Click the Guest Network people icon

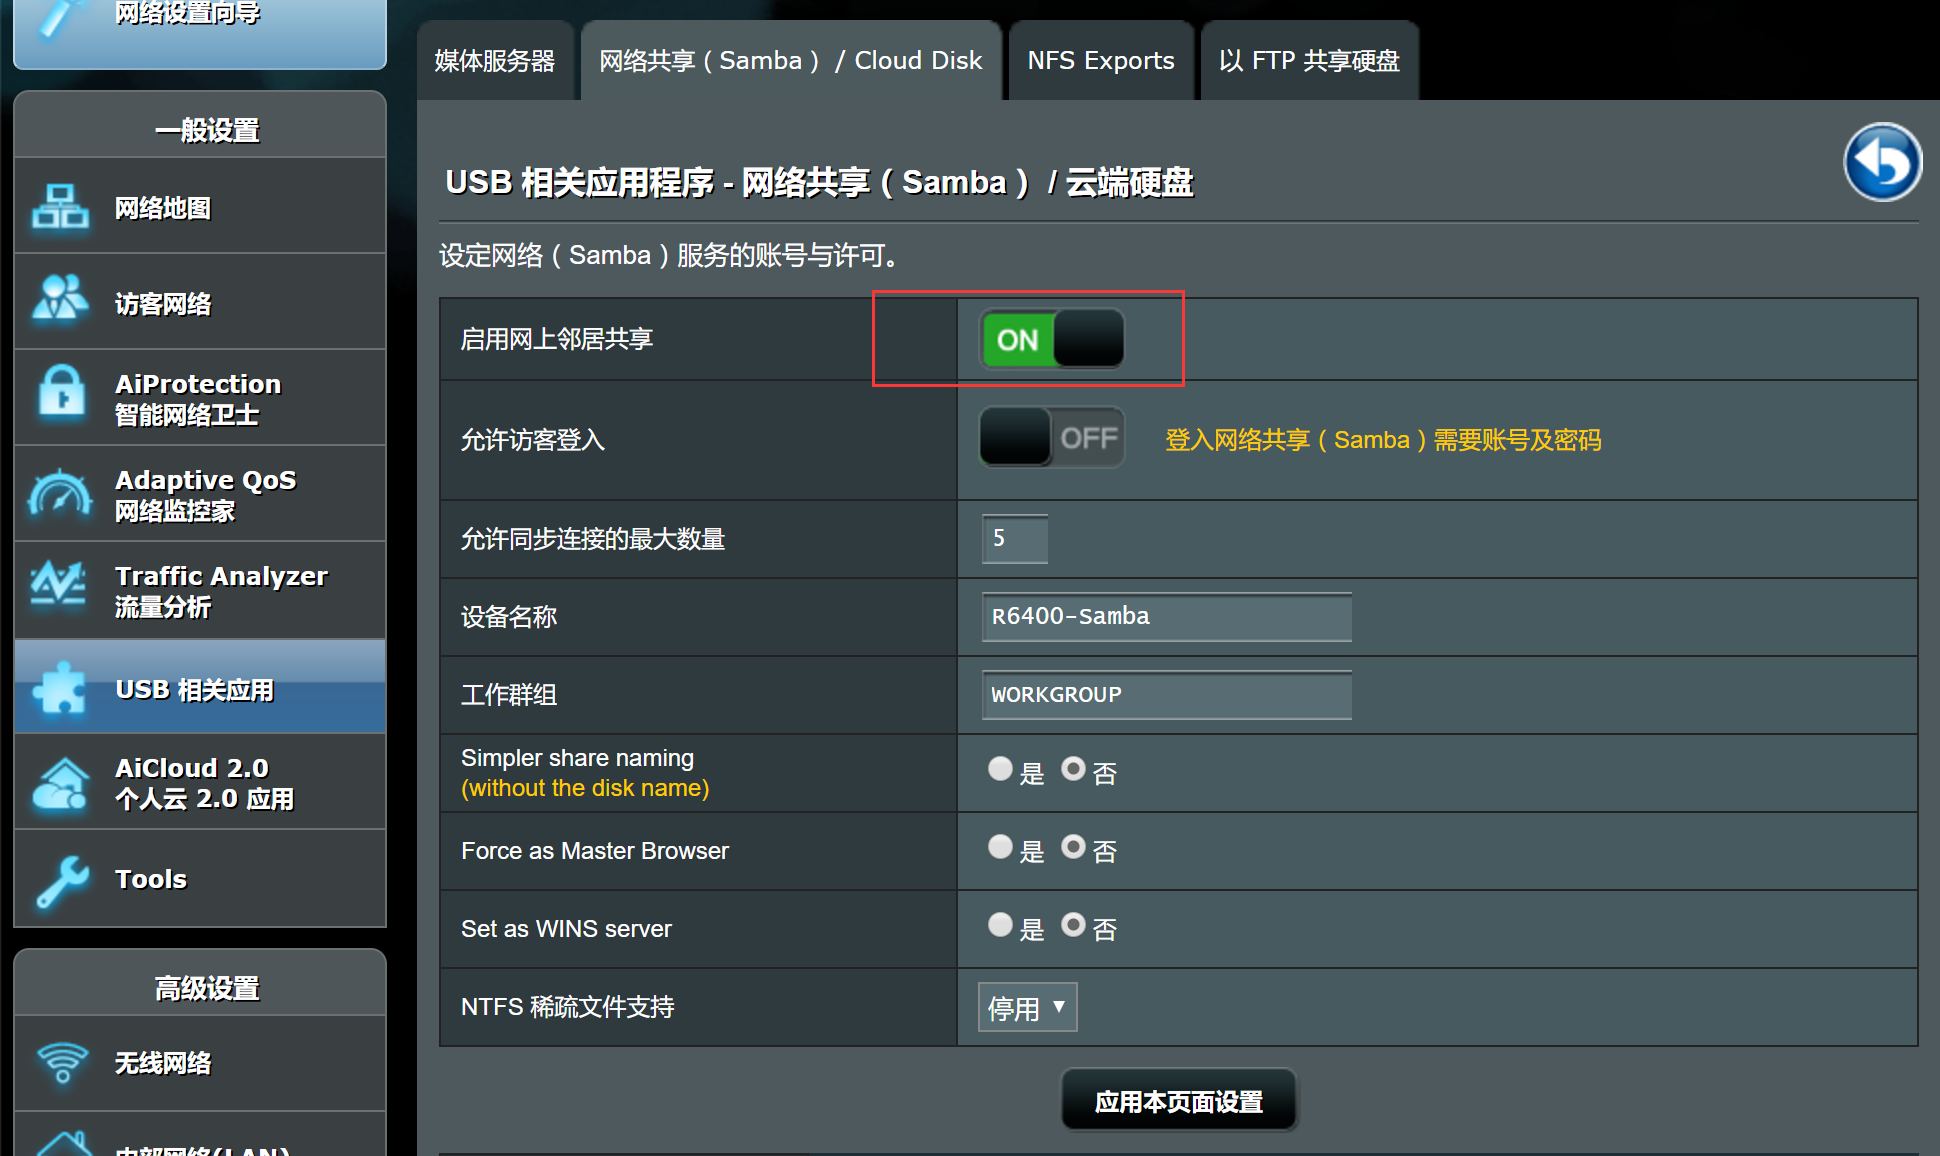click(x=60, y=302)
